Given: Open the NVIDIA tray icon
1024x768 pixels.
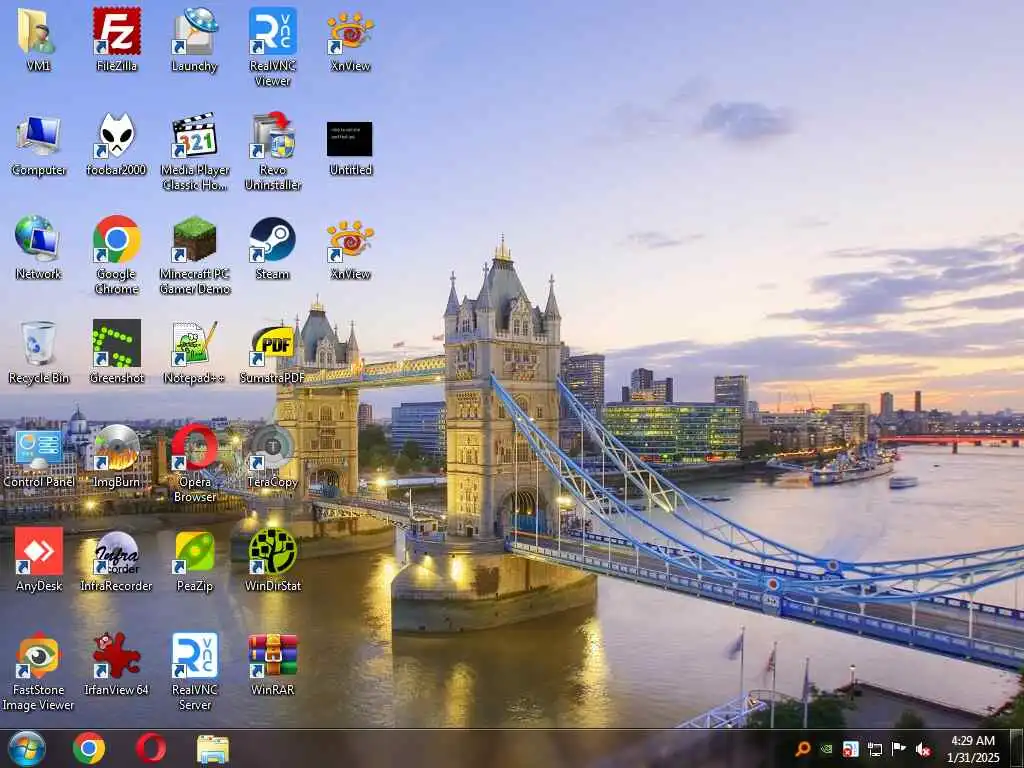Looking at the screenshot, I should (826, 749).
